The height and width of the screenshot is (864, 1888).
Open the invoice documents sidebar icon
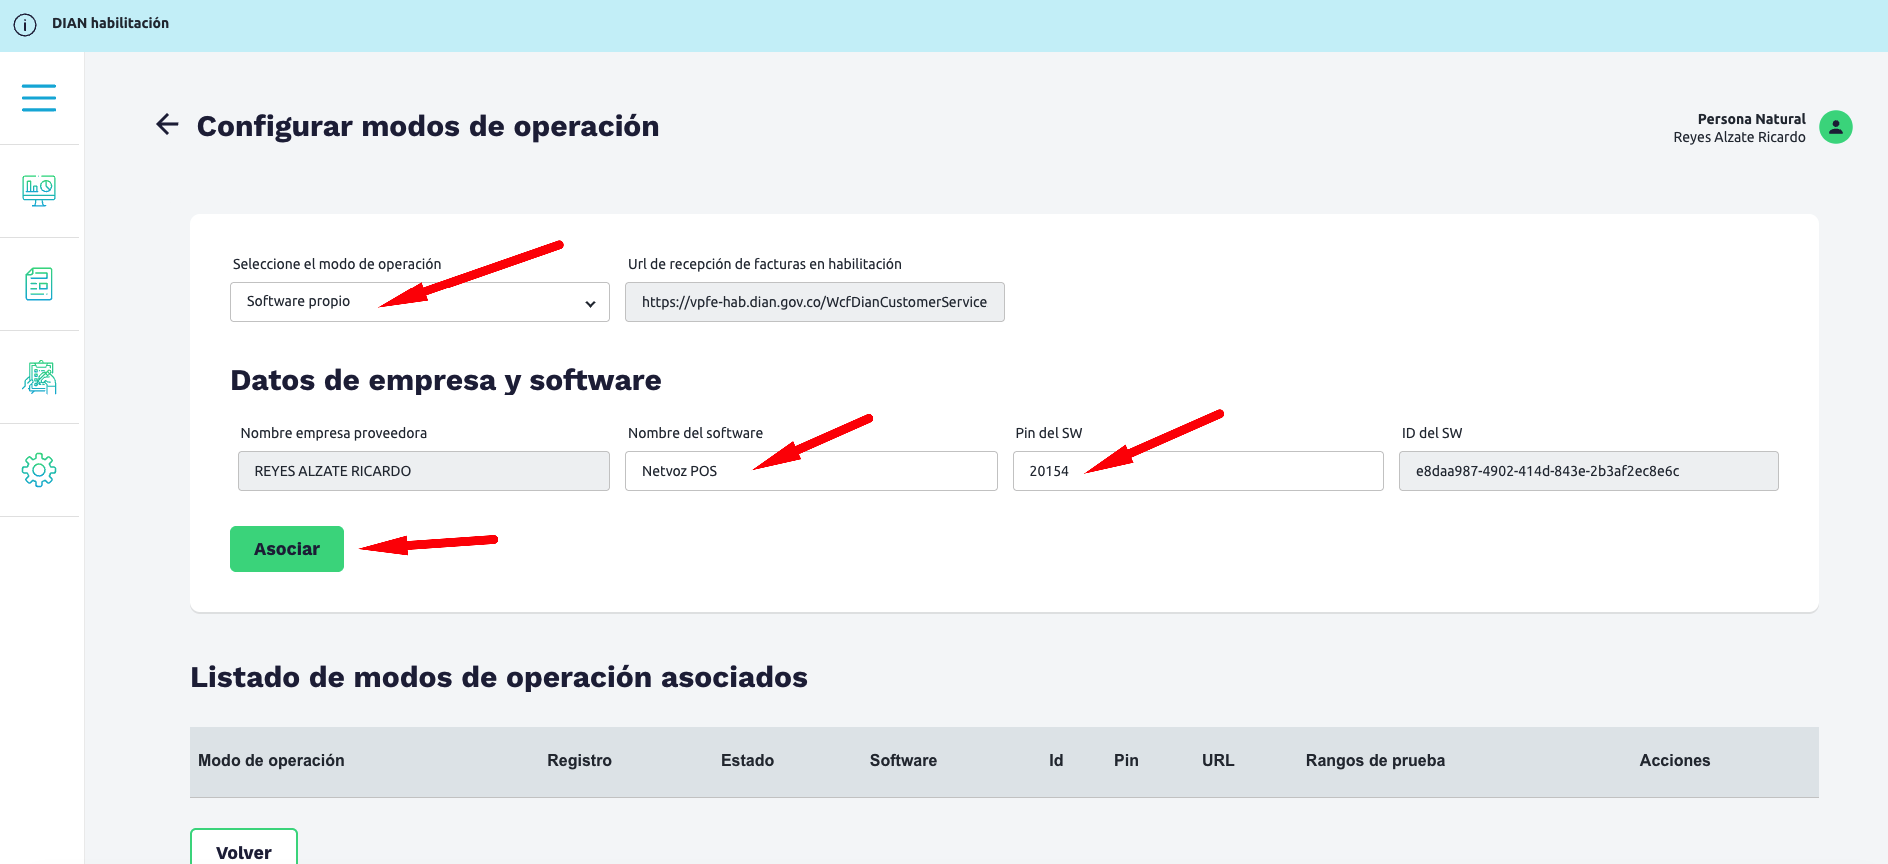(39, 284)
